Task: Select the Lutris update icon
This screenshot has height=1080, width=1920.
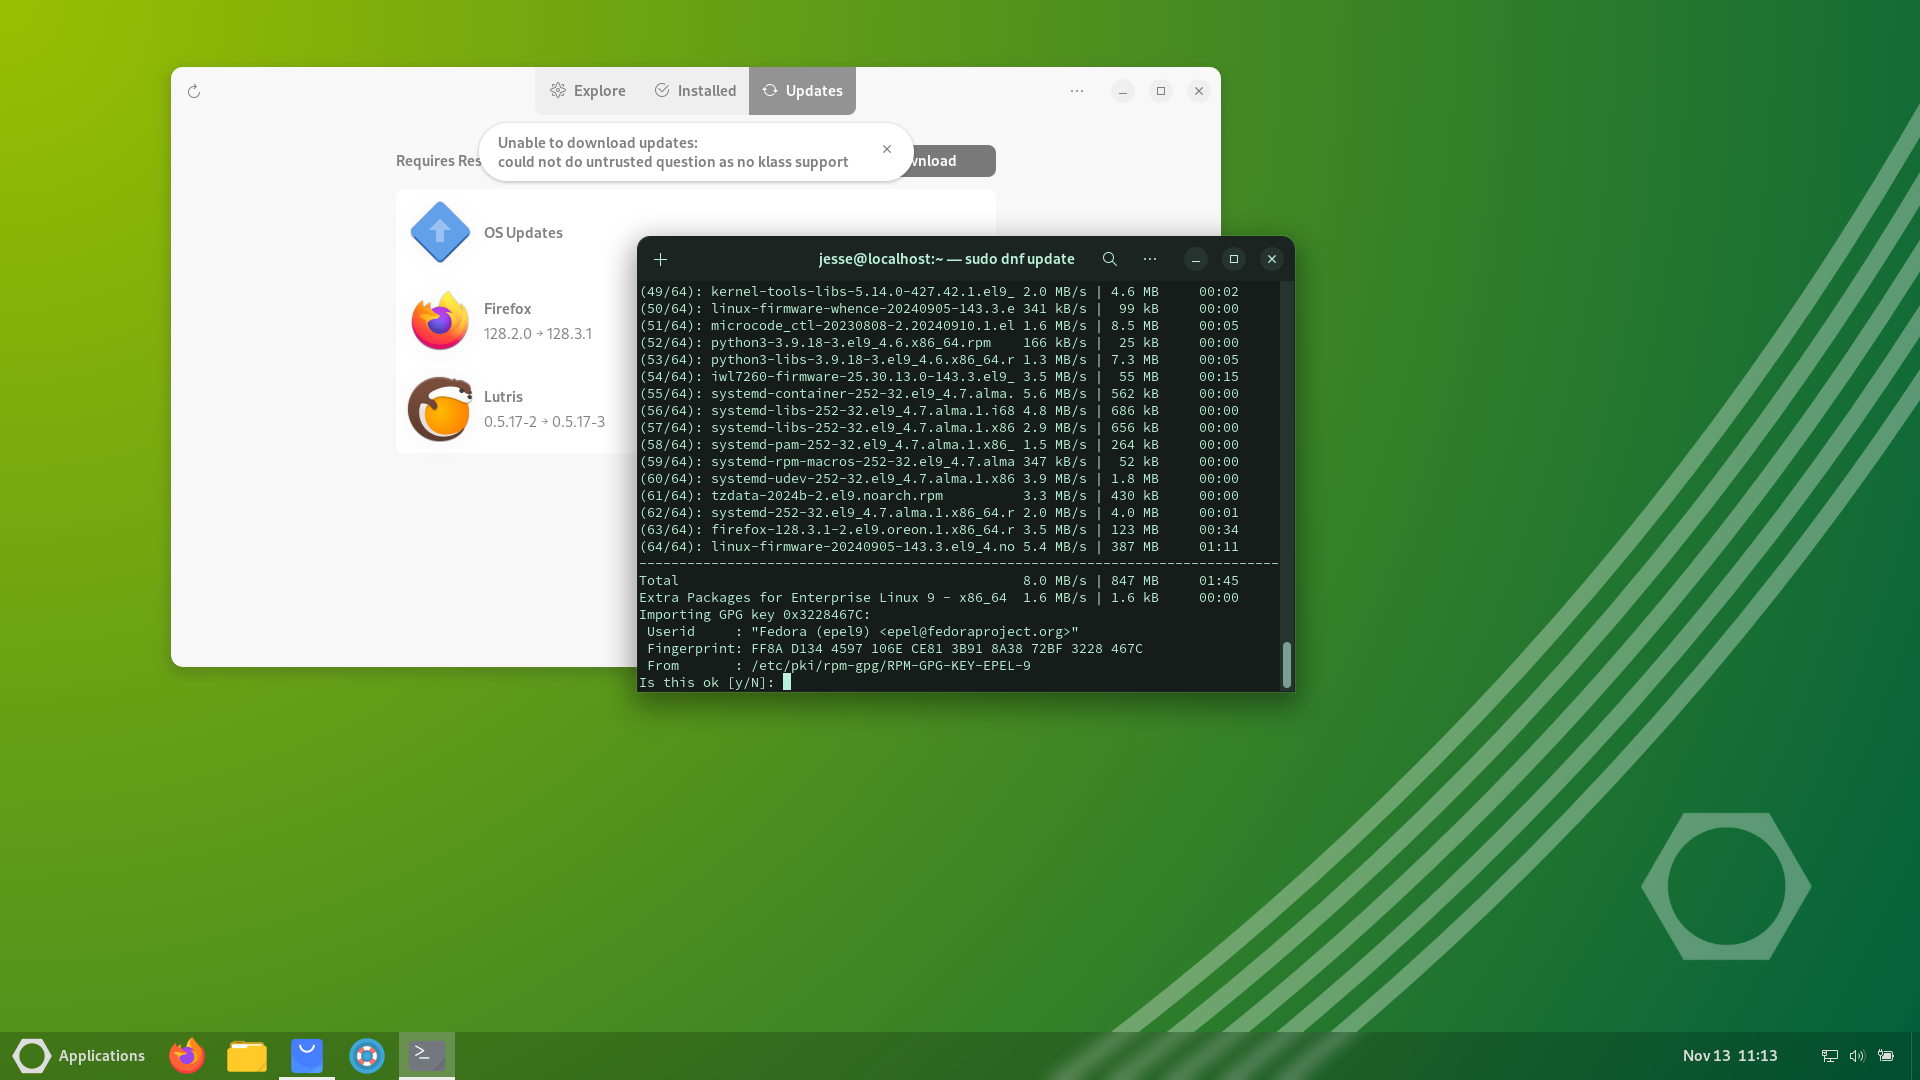Action: click(440, 409)
